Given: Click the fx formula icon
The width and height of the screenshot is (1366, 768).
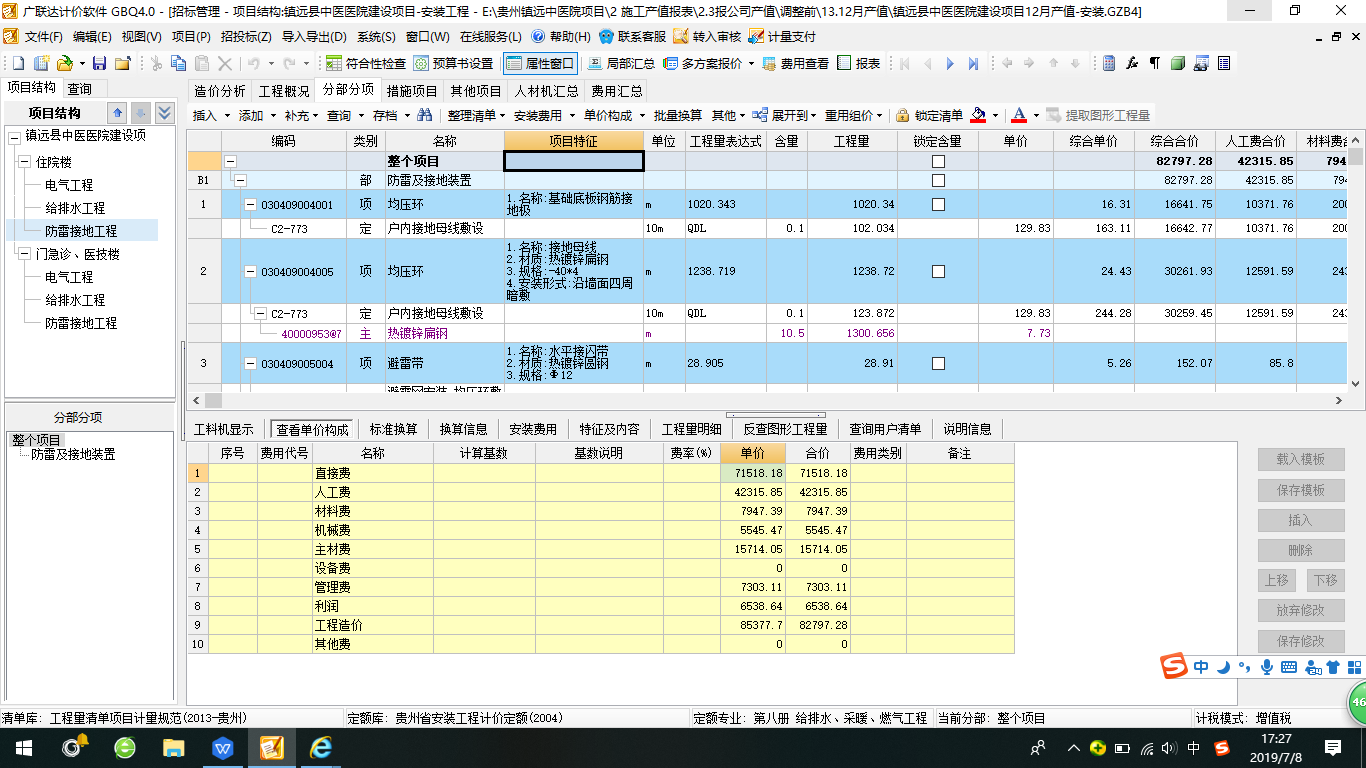Looking at the screenshot, I should [x=1132, y=63].
